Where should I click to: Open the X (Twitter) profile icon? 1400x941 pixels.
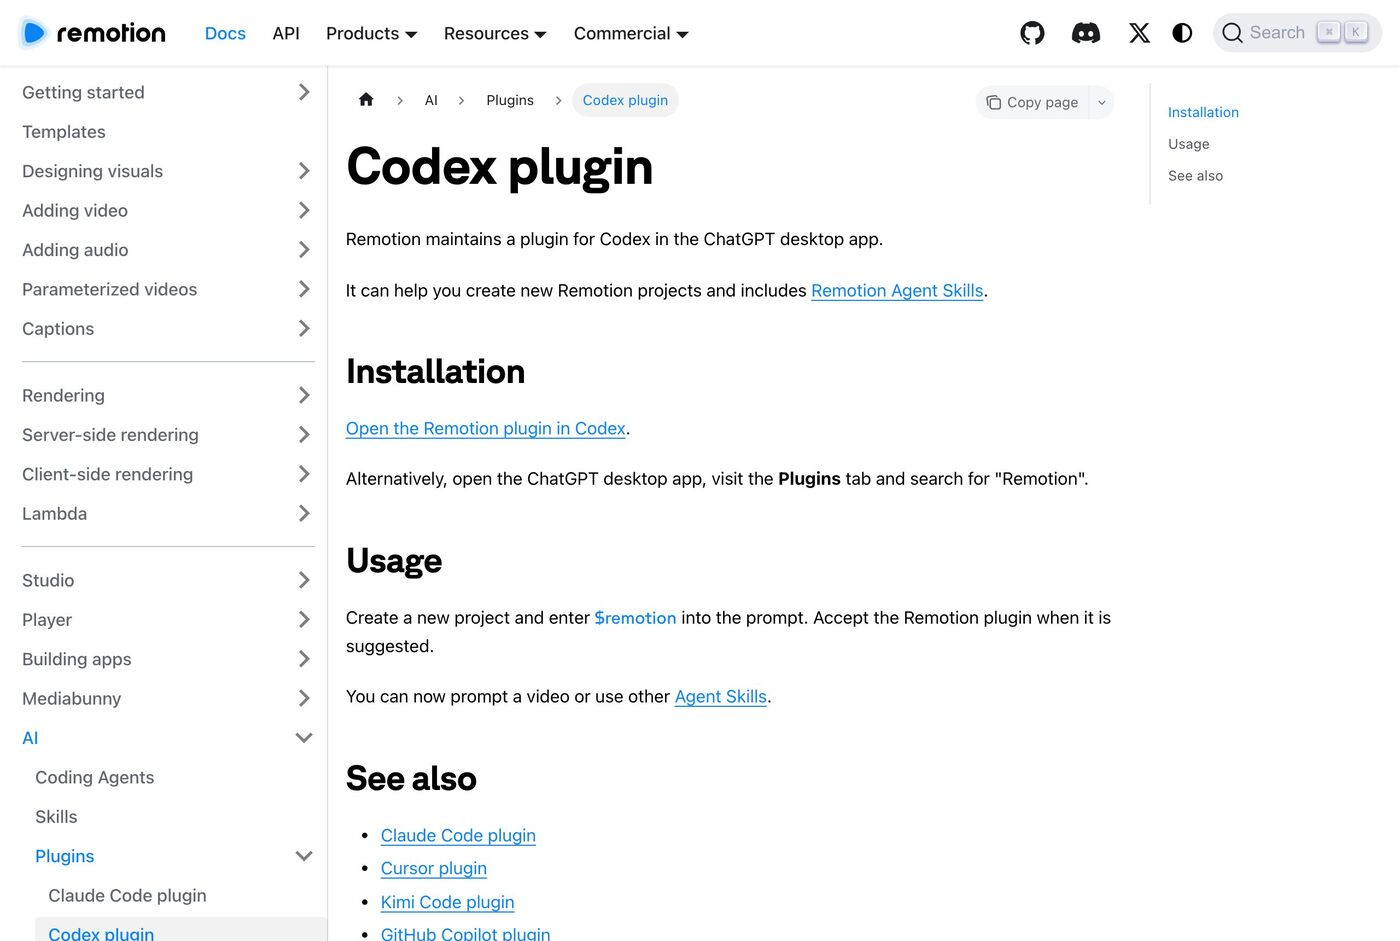(x=1139, y=33)
